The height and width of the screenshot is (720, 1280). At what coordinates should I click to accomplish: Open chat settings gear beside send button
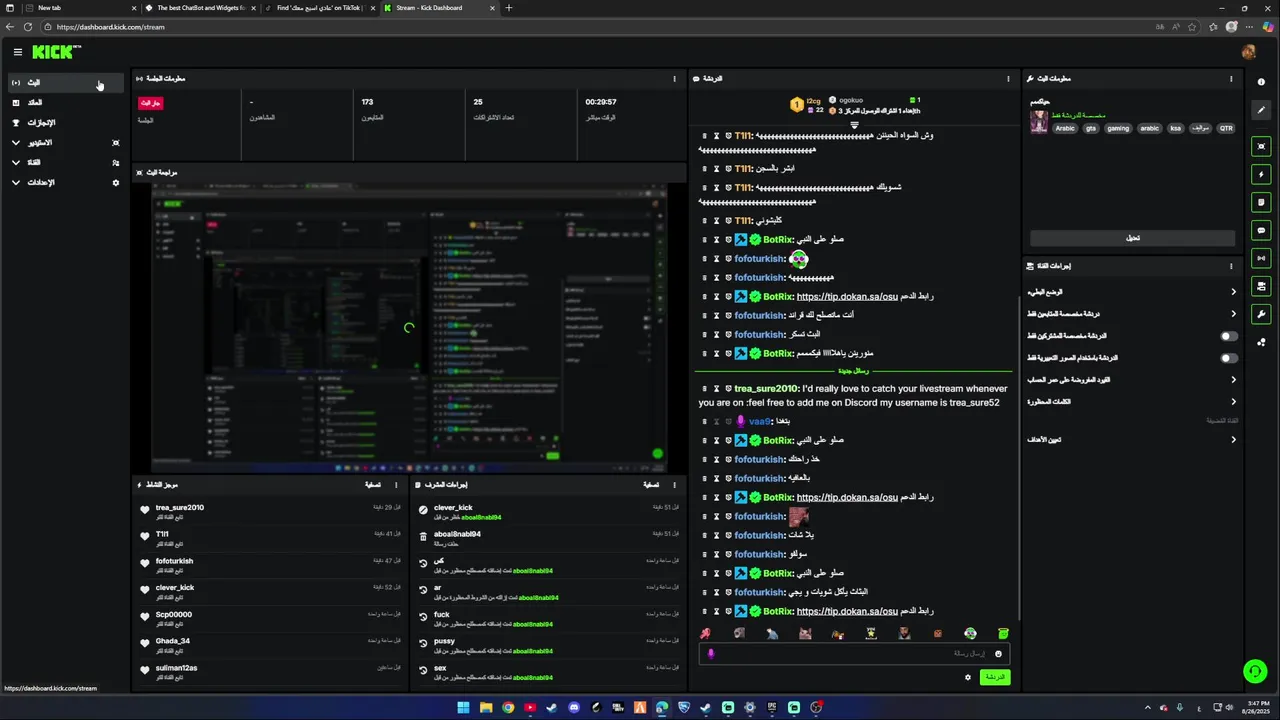(x=967, y=677)
